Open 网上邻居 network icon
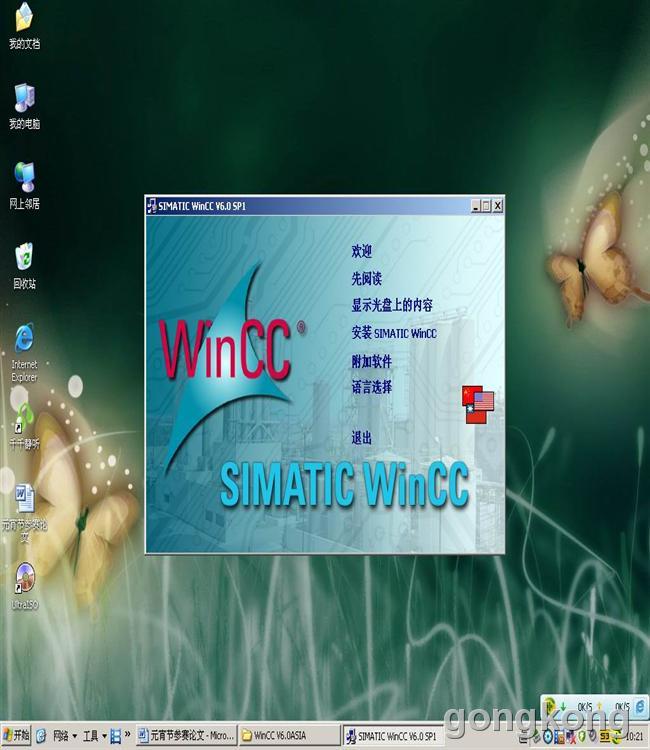This screenshot has height=750, width=650. point(23,178)
